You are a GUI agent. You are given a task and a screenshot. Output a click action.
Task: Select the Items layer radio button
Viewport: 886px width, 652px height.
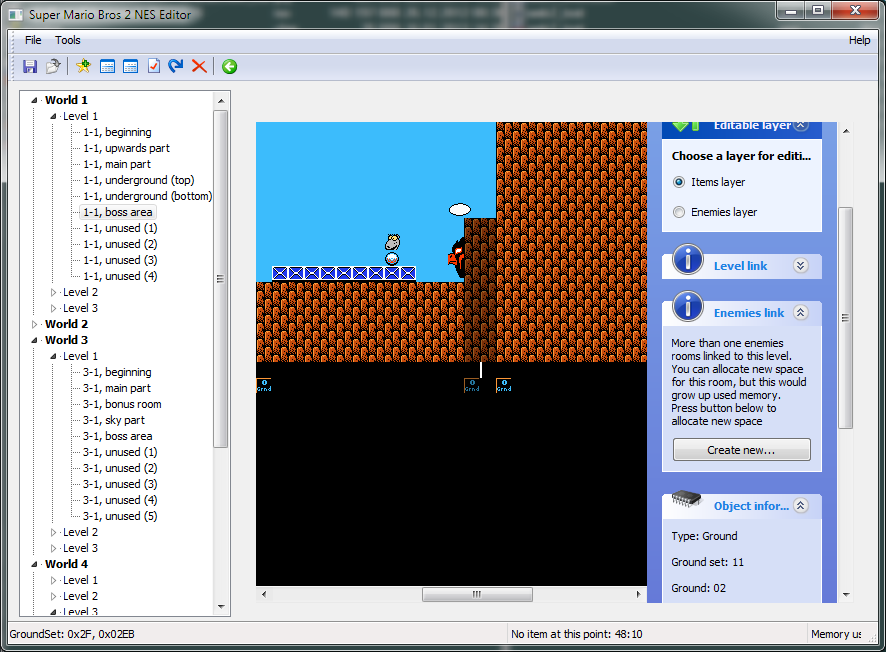click(679, 182)
